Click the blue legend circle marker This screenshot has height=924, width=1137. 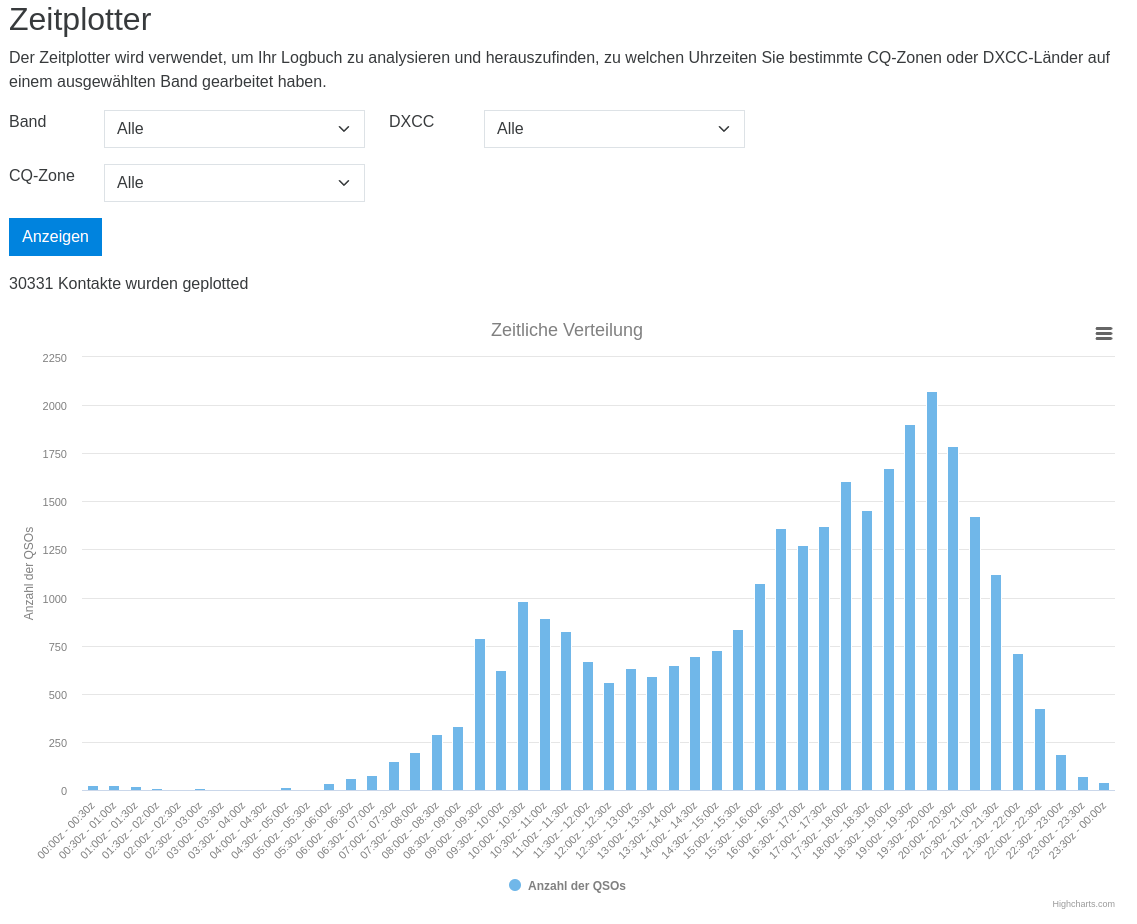515,885
